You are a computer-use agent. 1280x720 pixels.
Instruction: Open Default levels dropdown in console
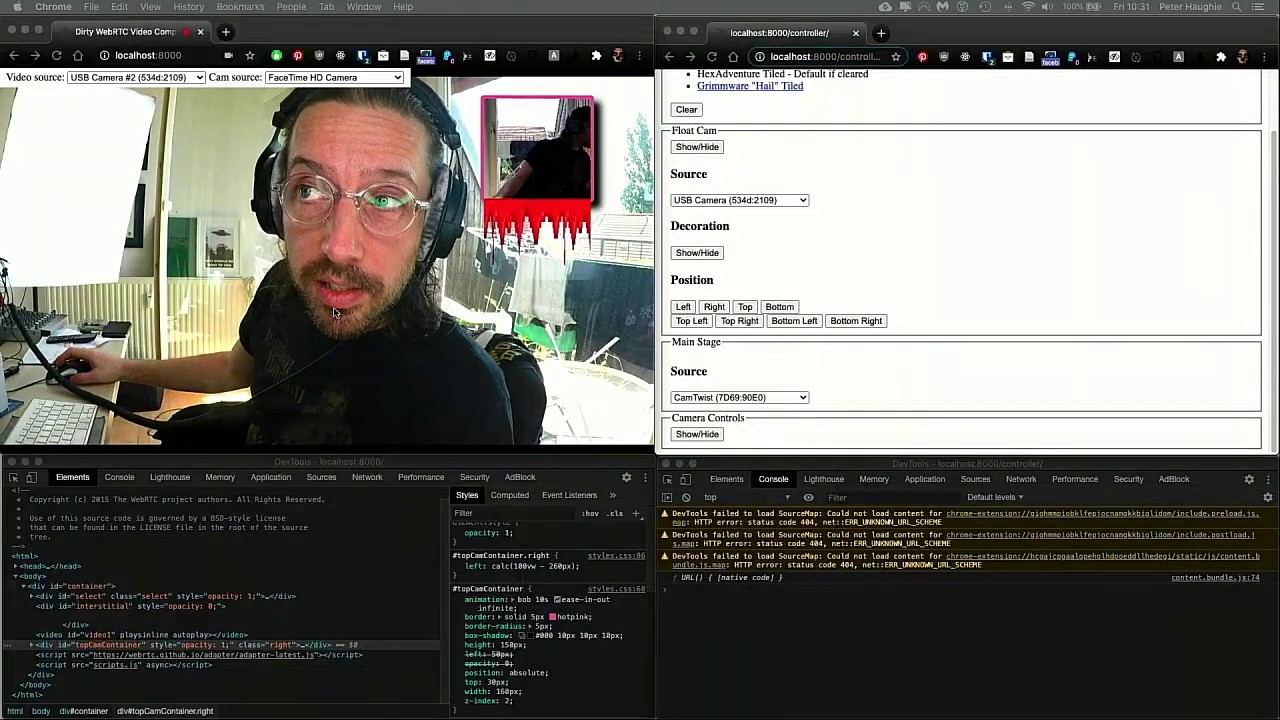(x=994, y=497)
